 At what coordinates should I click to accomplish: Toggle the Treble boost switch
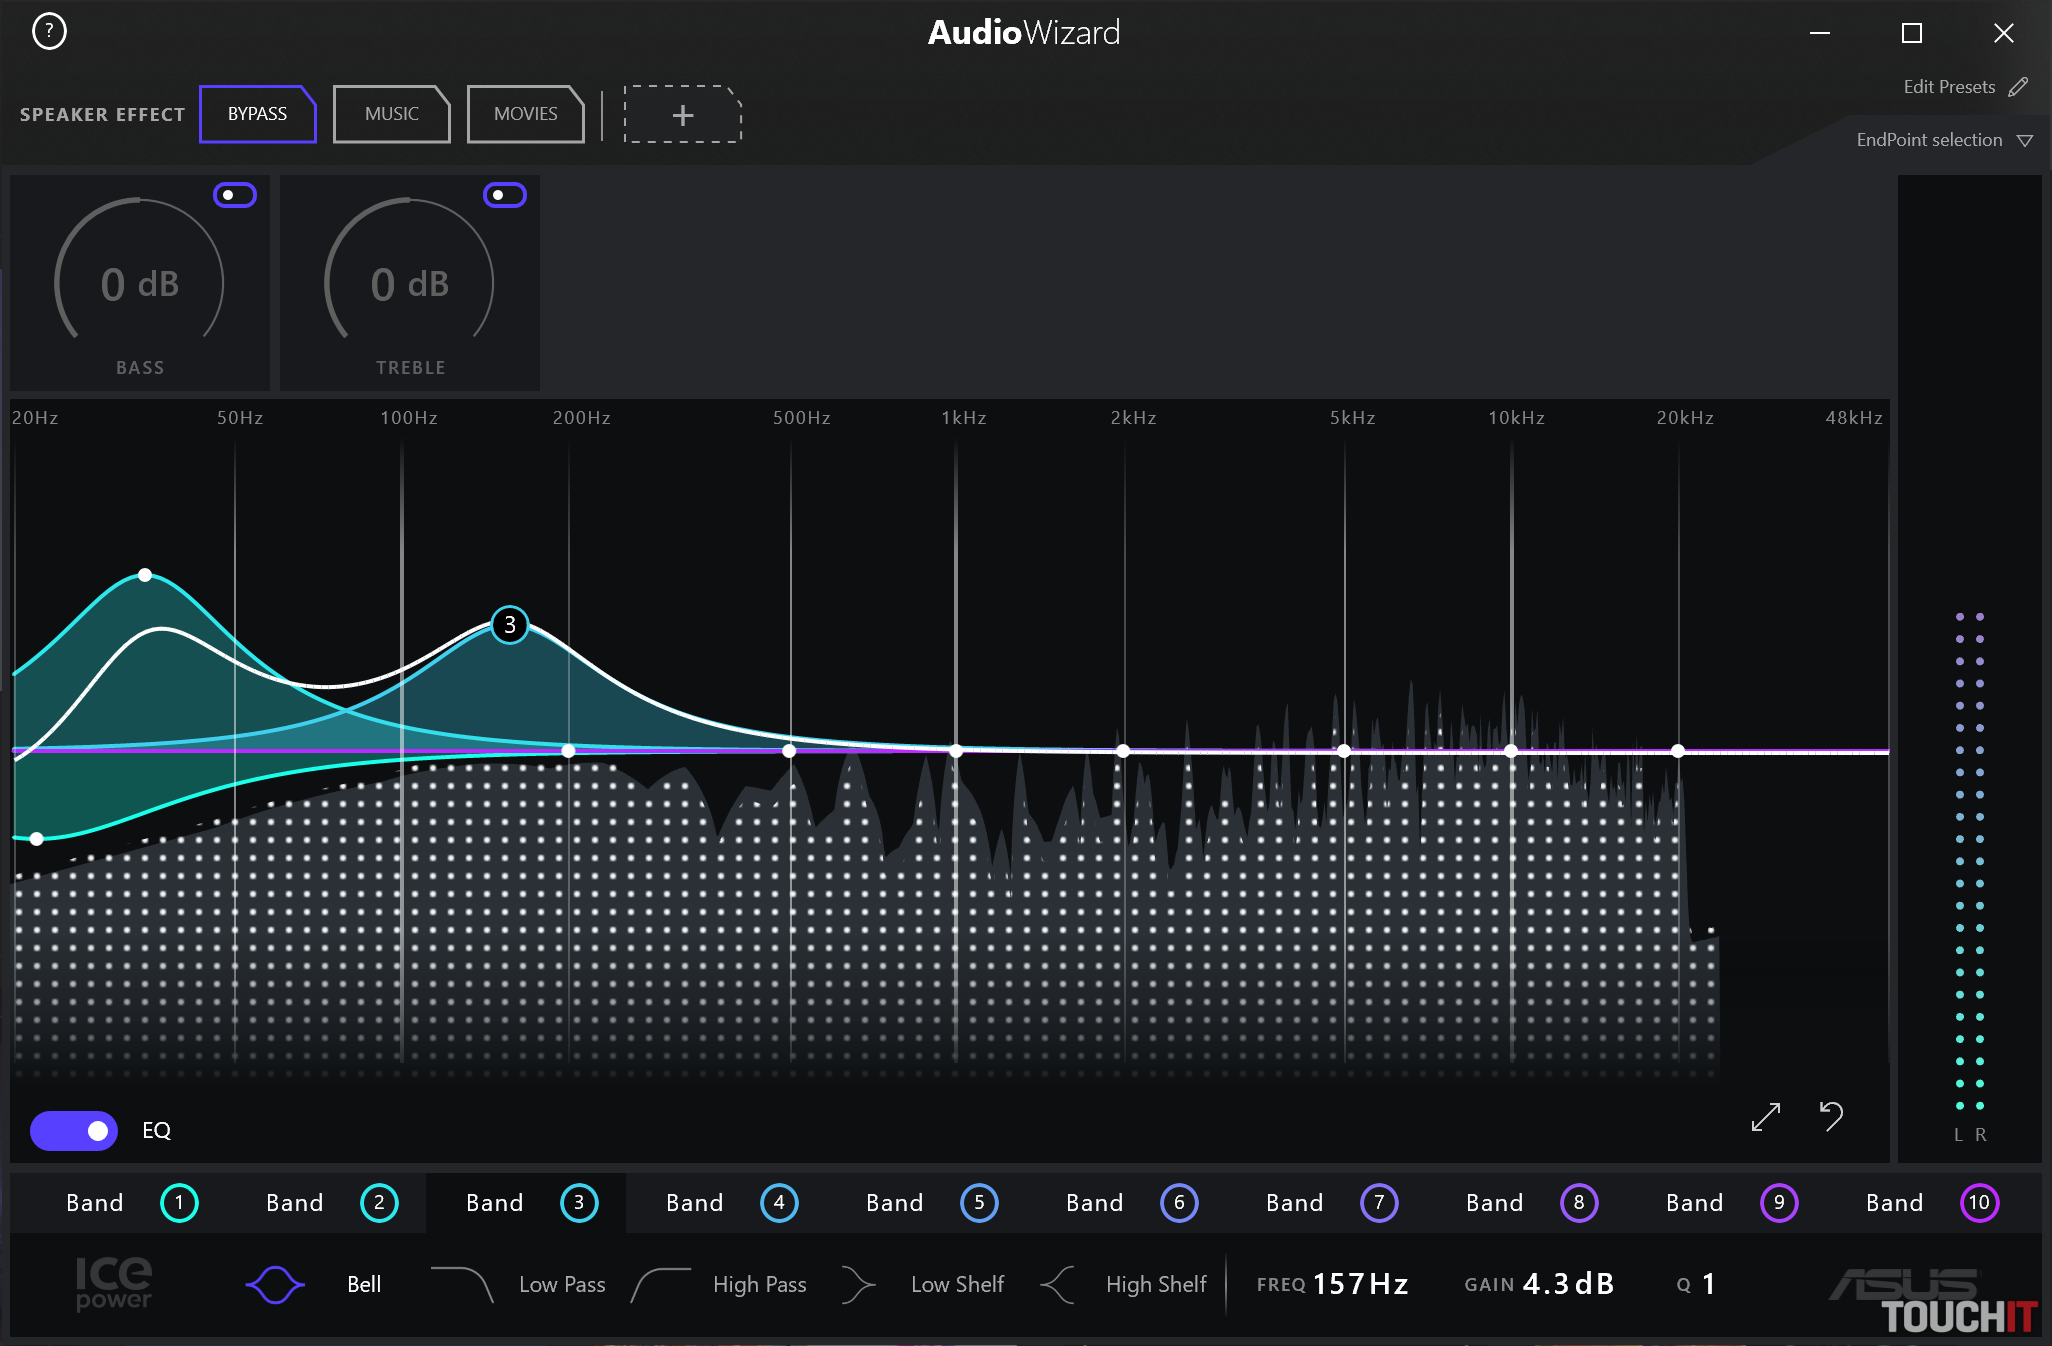coord(505,195)
